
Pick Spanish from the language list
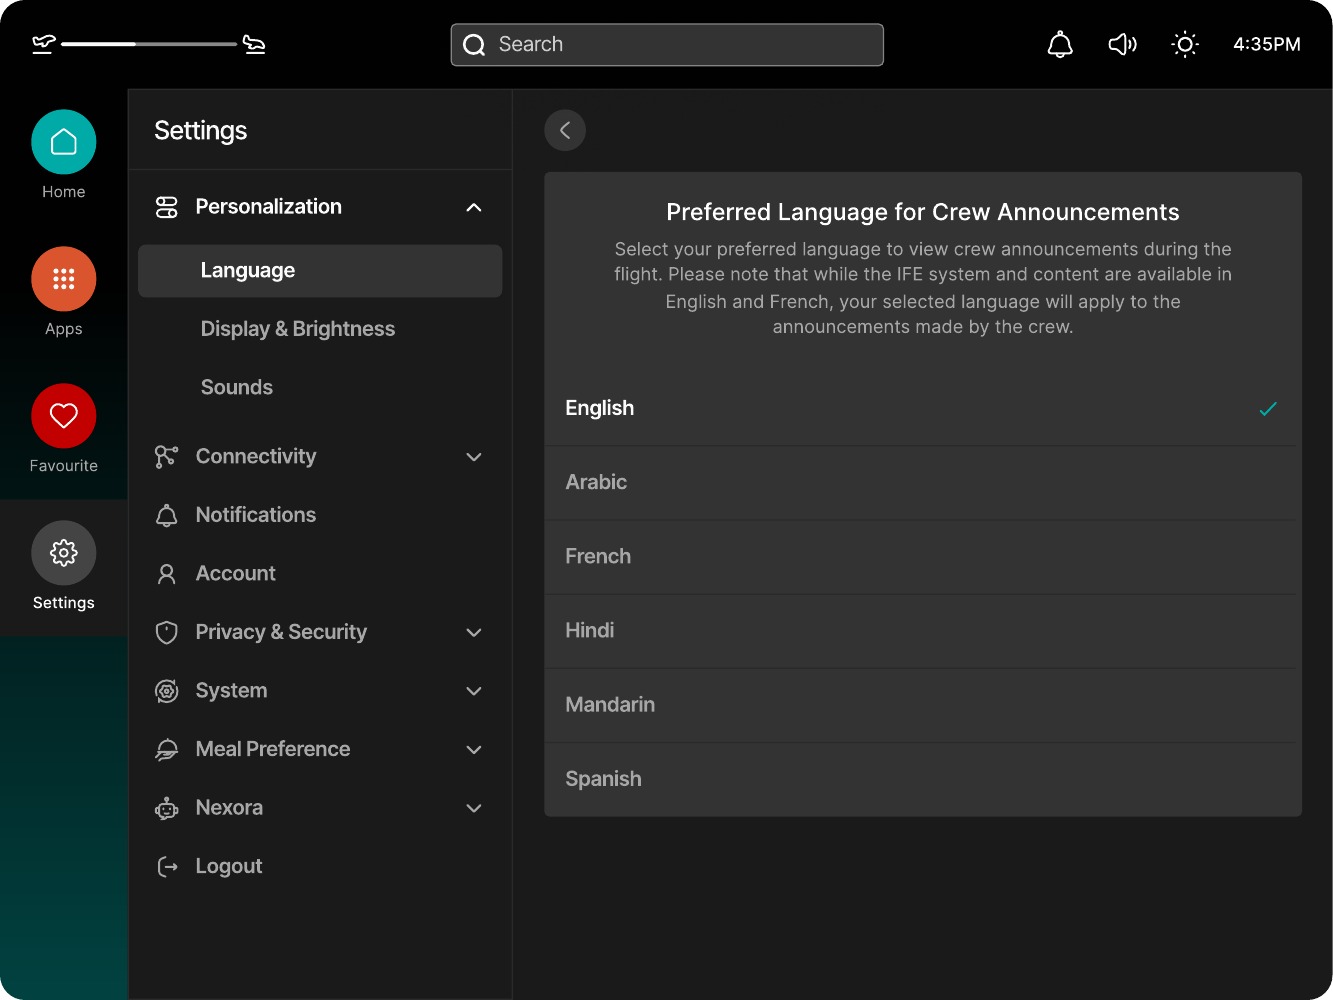pyautogui.click(x=922, y=779)
